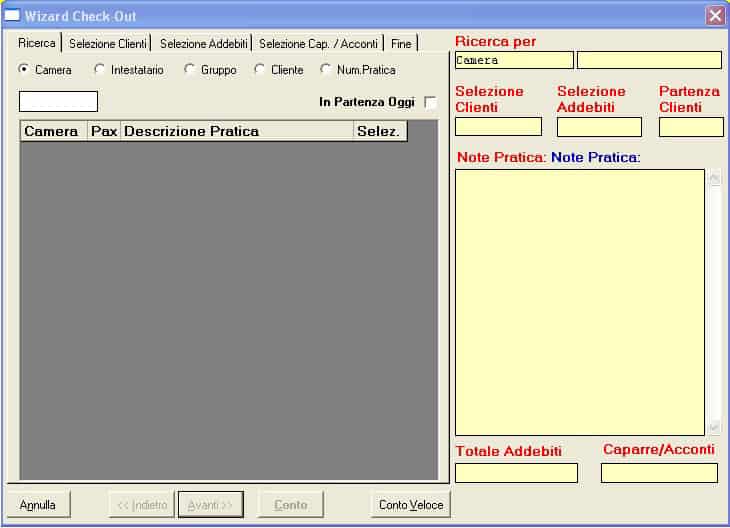
Task: Click inside the Note Pratica text area
Action: [580, 300]
